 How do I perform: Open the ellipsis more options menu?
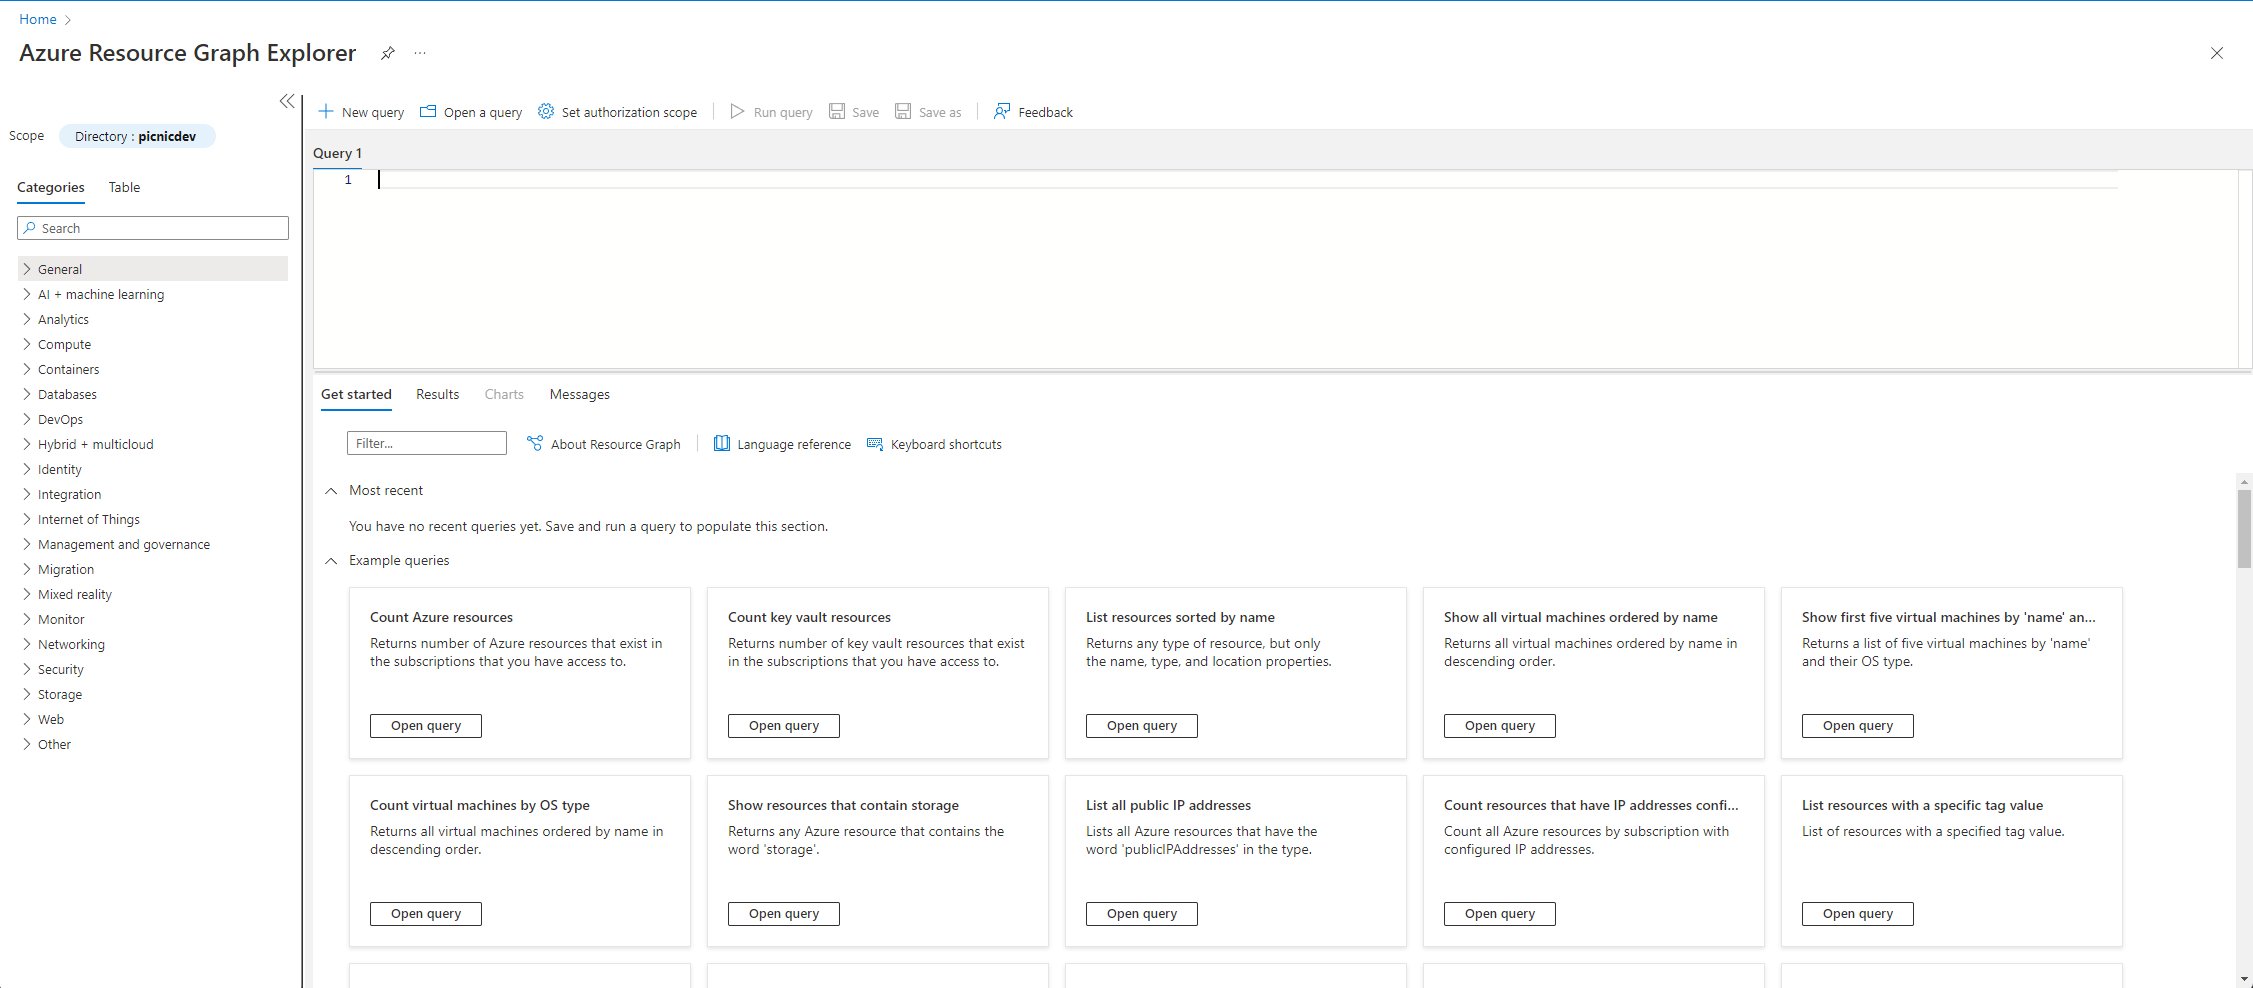420,53
